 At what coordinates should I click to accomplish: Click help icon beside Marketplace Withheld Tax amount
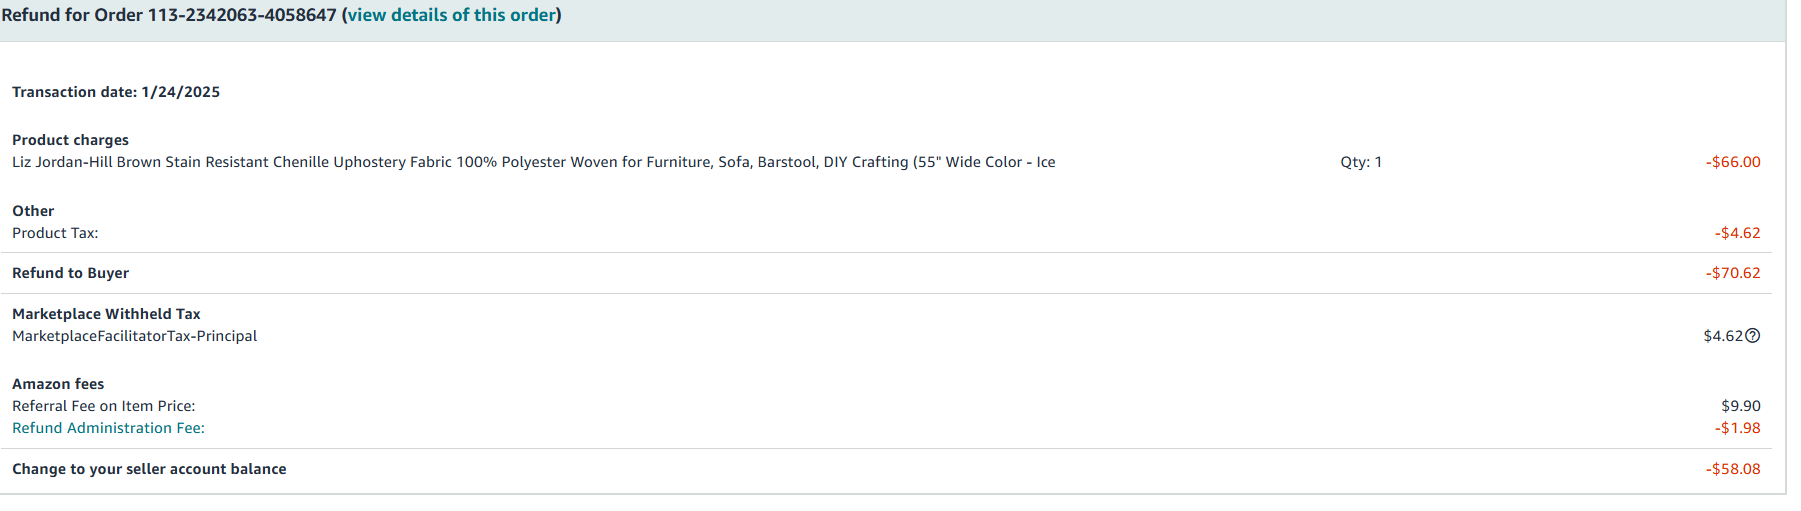click(1752, 336)
